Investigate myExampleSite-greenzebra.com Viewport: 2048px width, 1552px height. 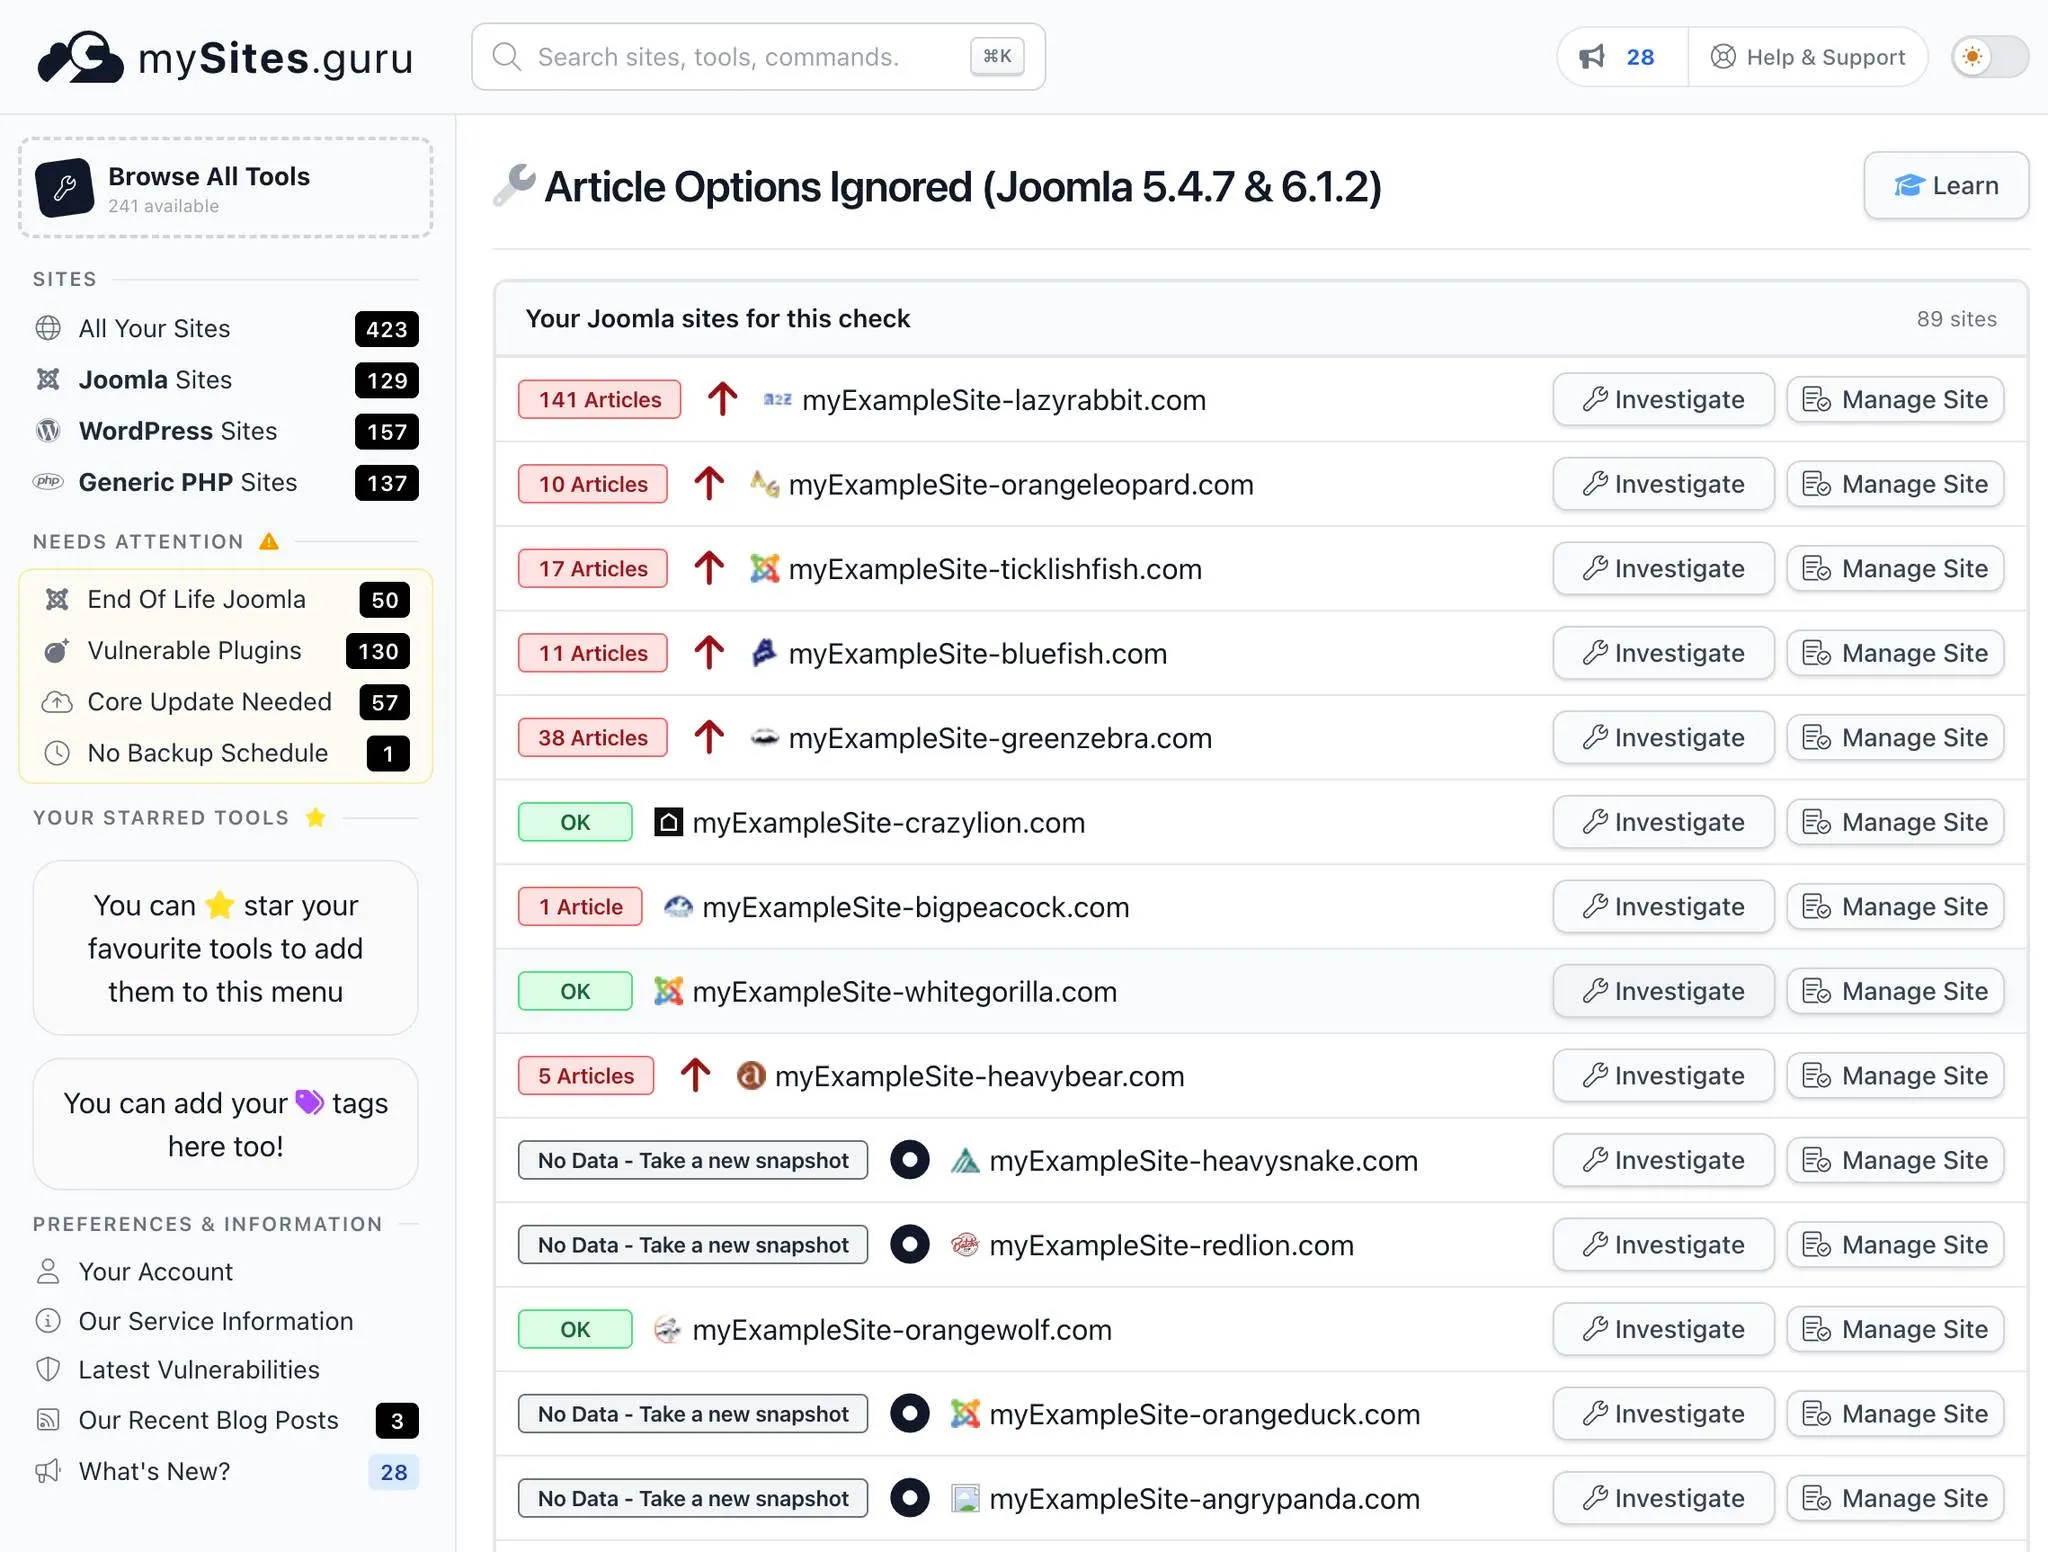(x=1663, y=738)
